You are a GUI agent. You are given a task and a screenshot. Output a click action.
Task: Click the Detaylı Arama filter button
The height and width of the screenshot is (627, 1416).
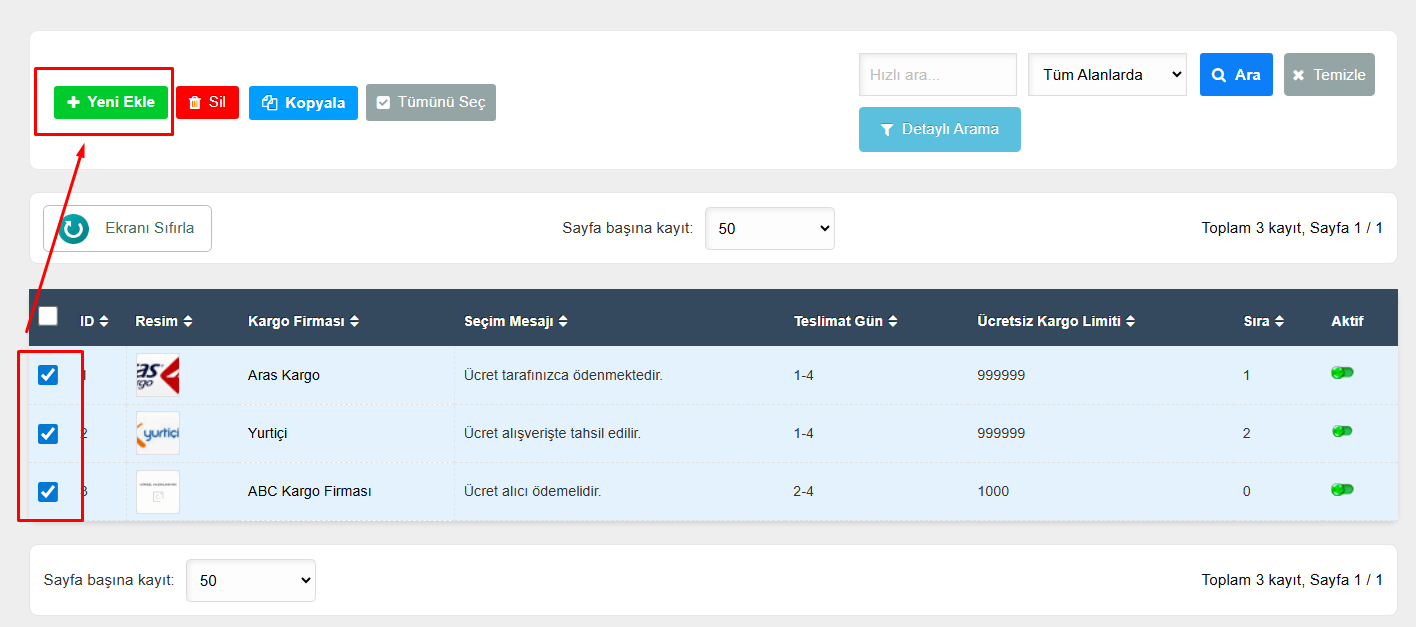click(x=939, y=130)
